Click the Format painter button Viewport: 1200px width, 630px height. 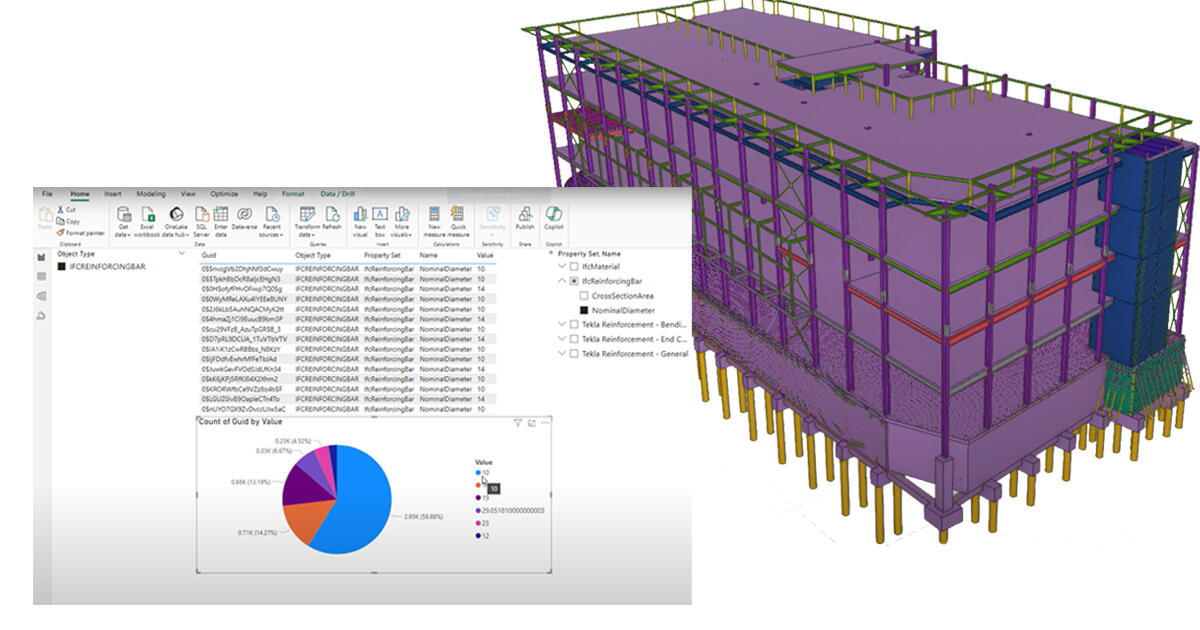pyautogui.click(x=78, y=231)
